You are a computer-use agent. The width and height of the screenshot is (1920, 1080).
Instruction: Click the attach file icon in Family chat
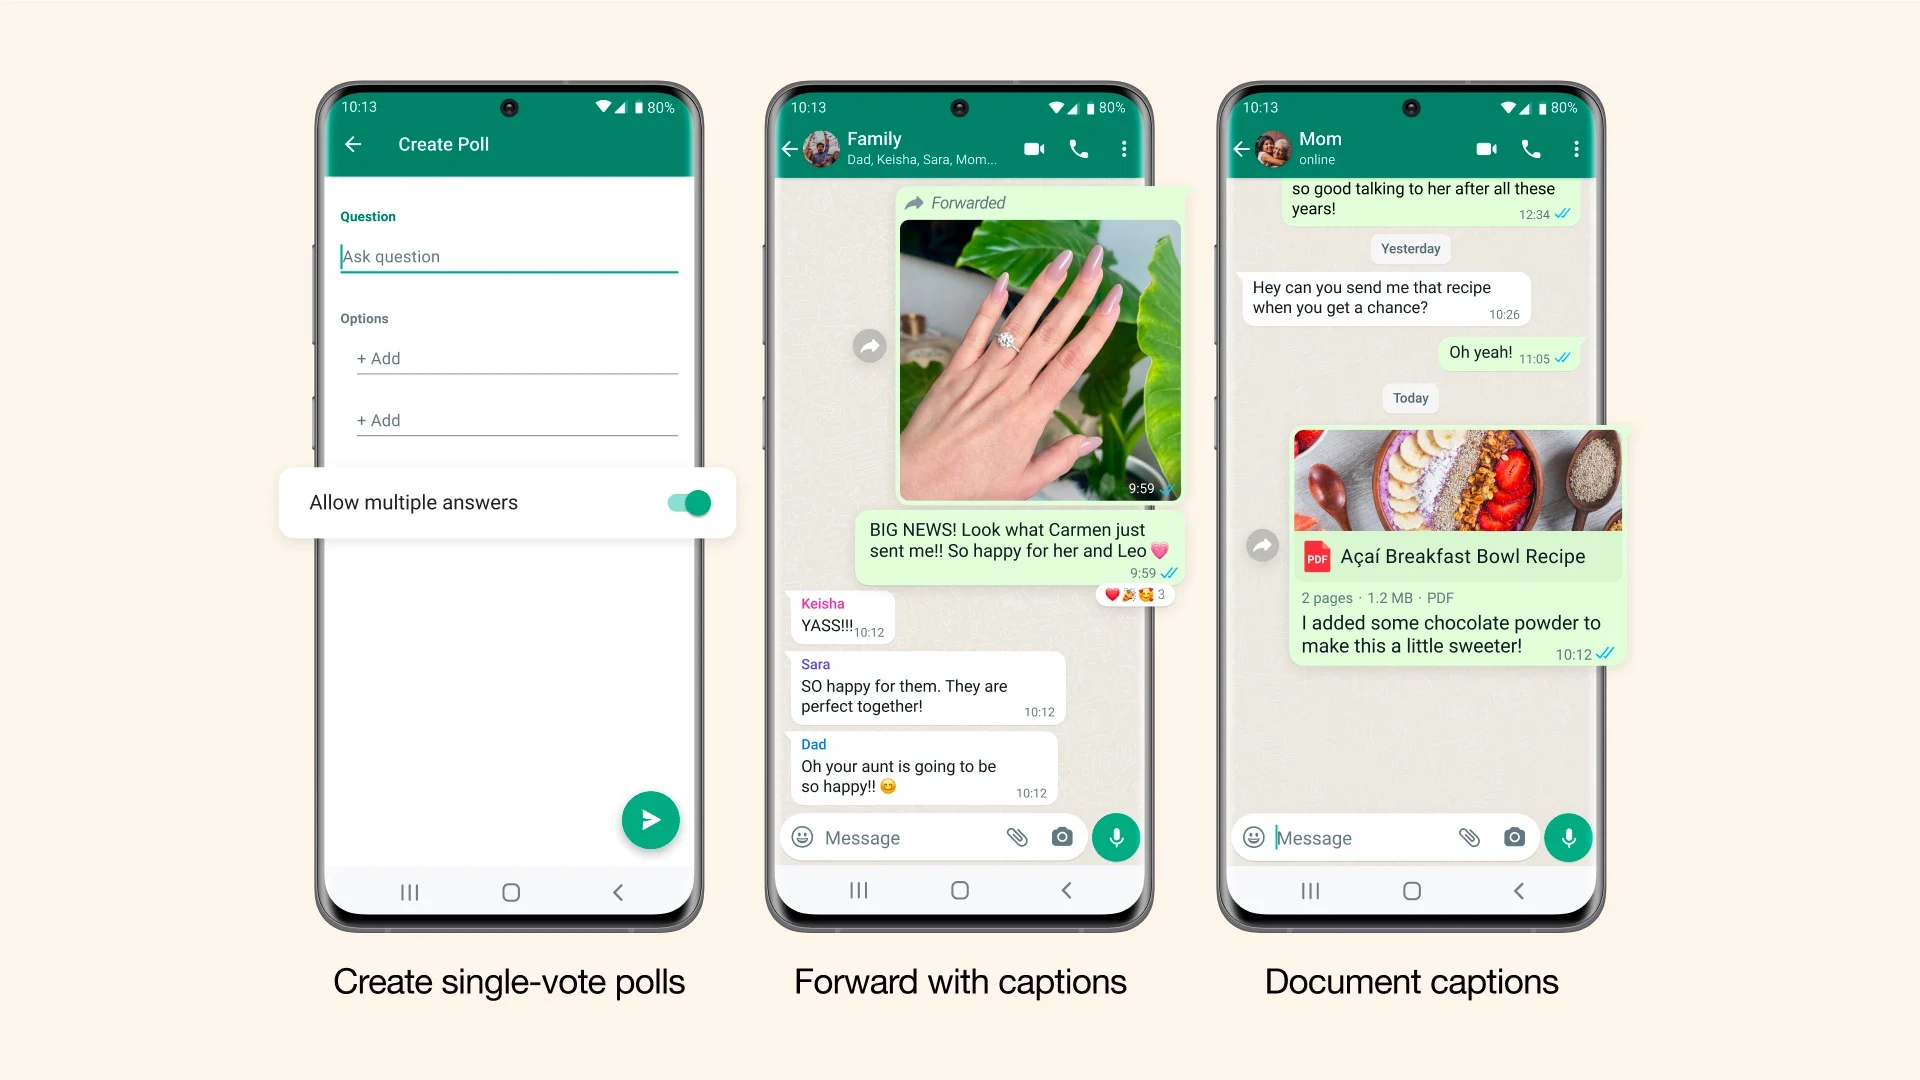tap(1014, 837)
